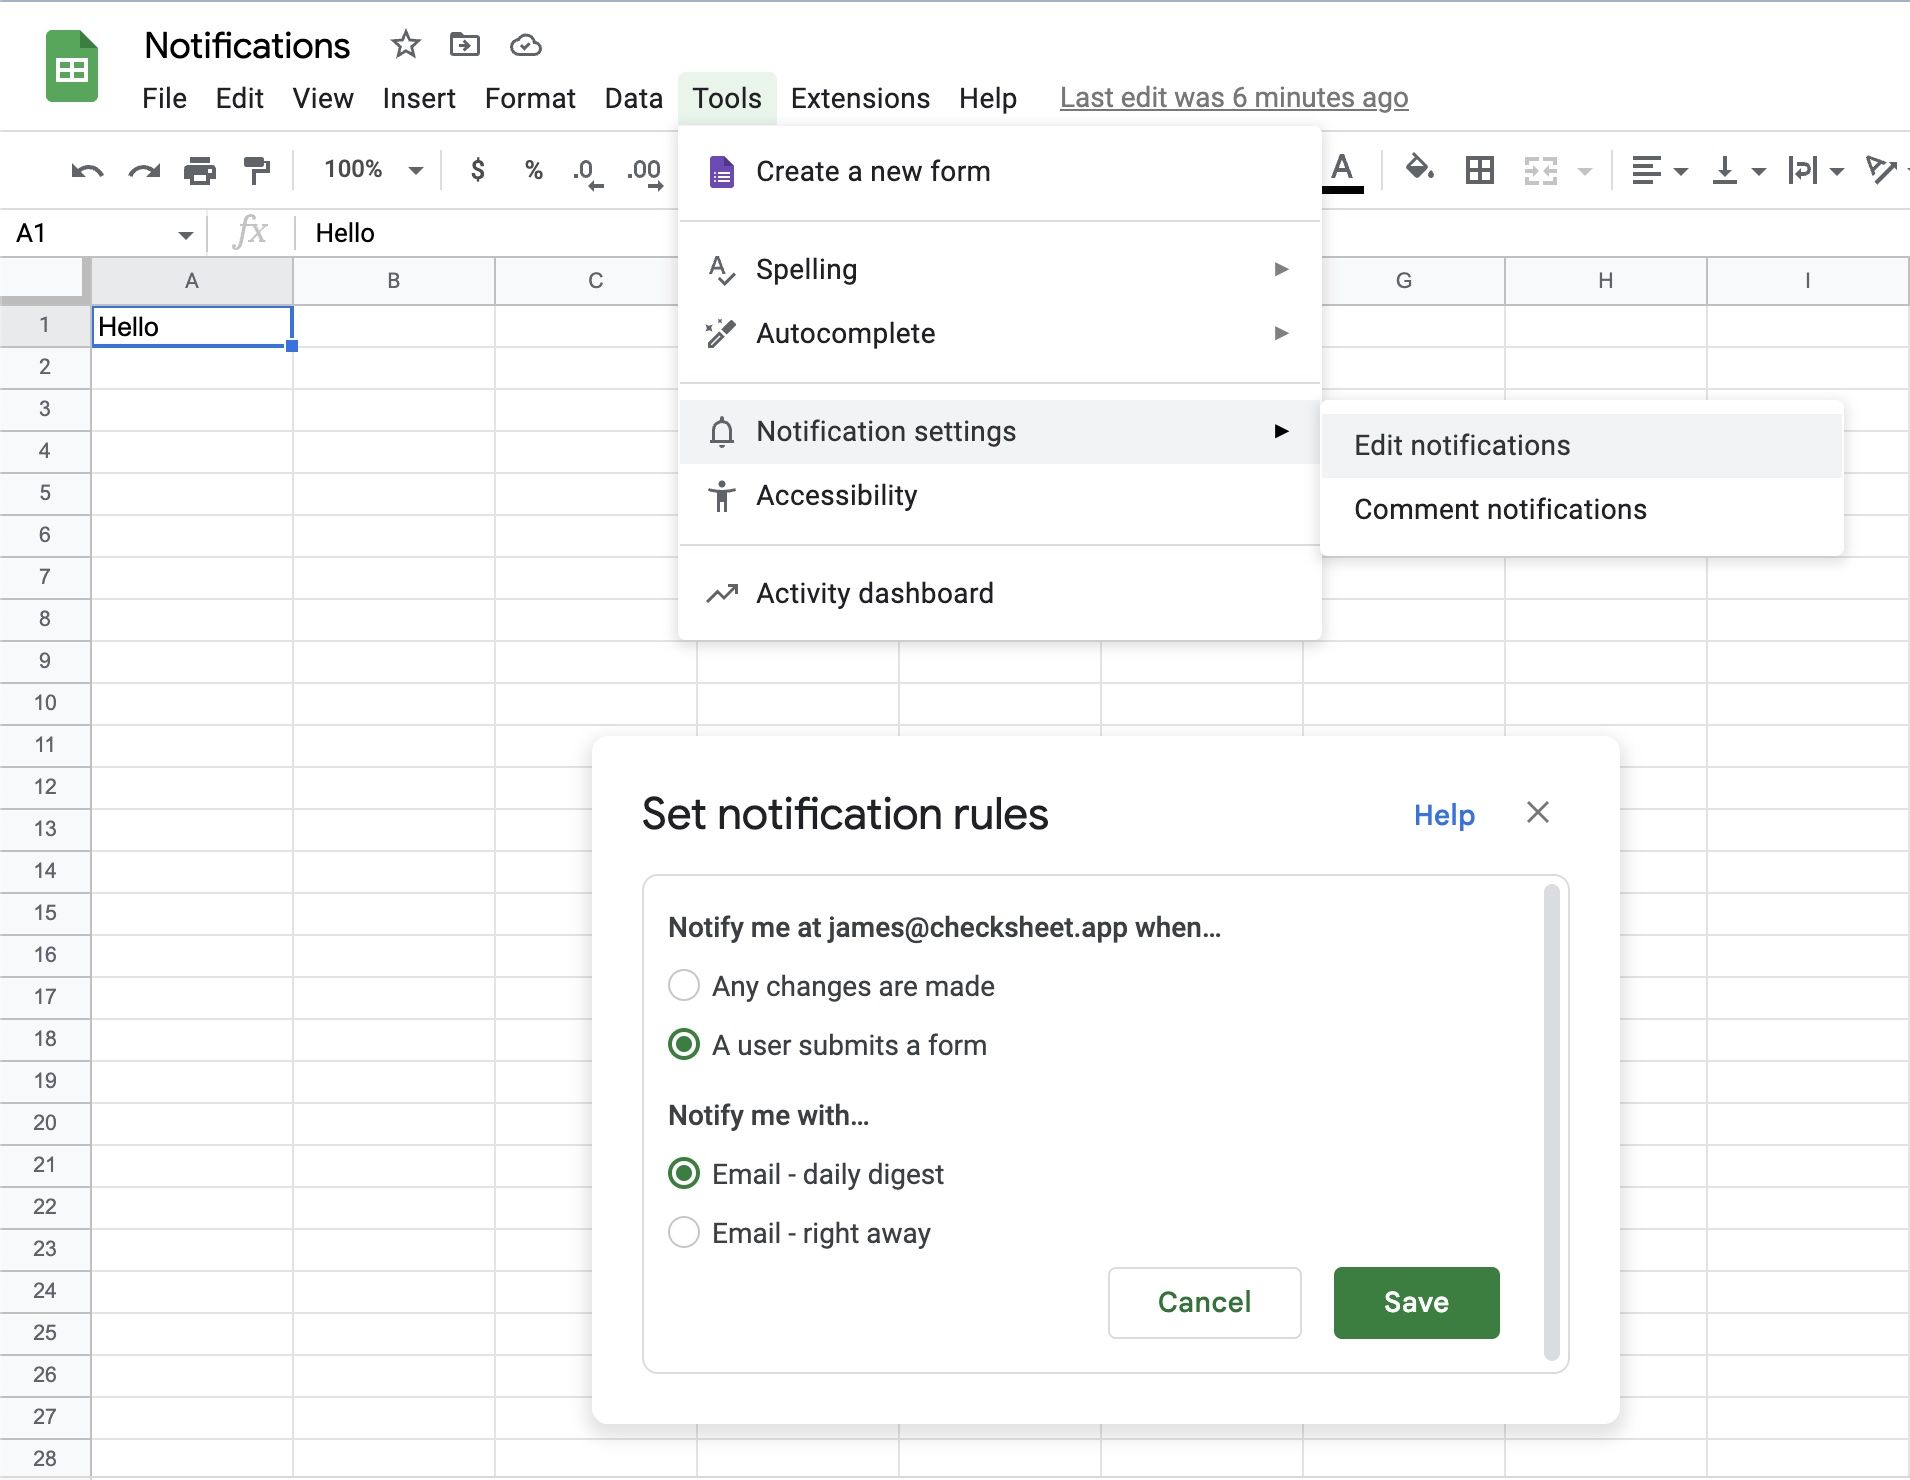Click the horizontal align icon
Screen dimensions: 1910x1480
pos(1646,171)
